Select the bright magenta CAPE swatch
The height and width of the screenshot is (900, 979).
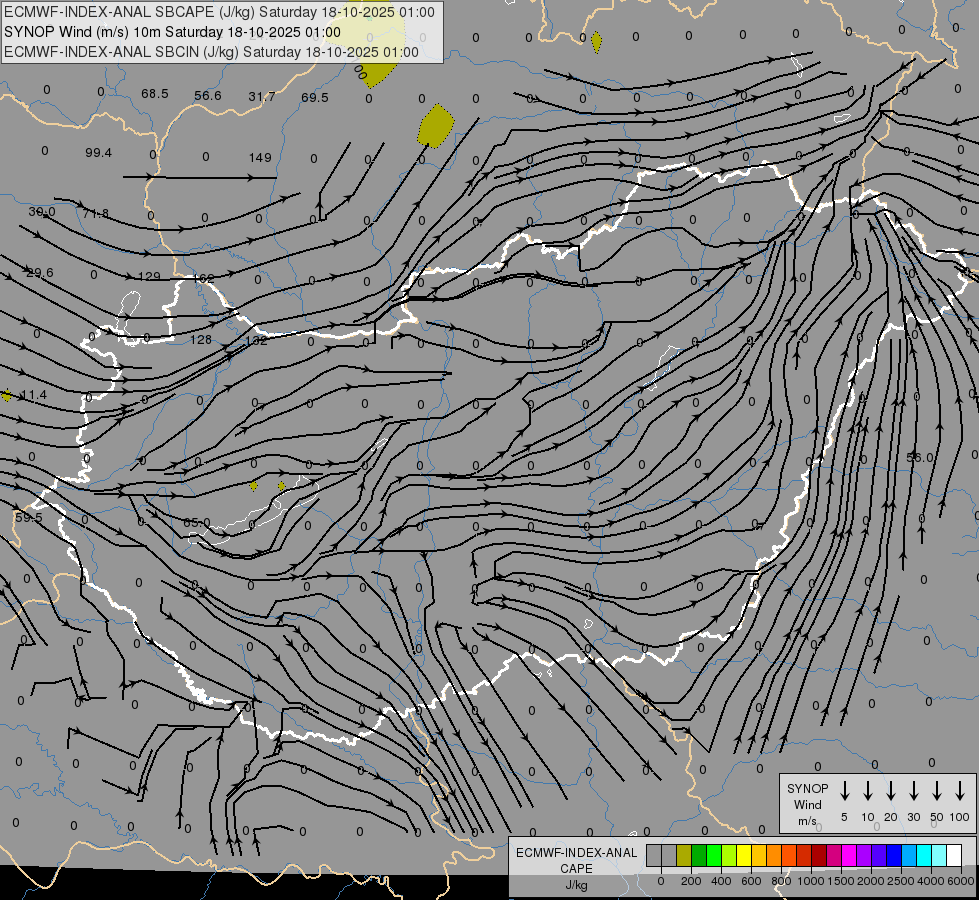pyautogui.click(x=849, y=855)
